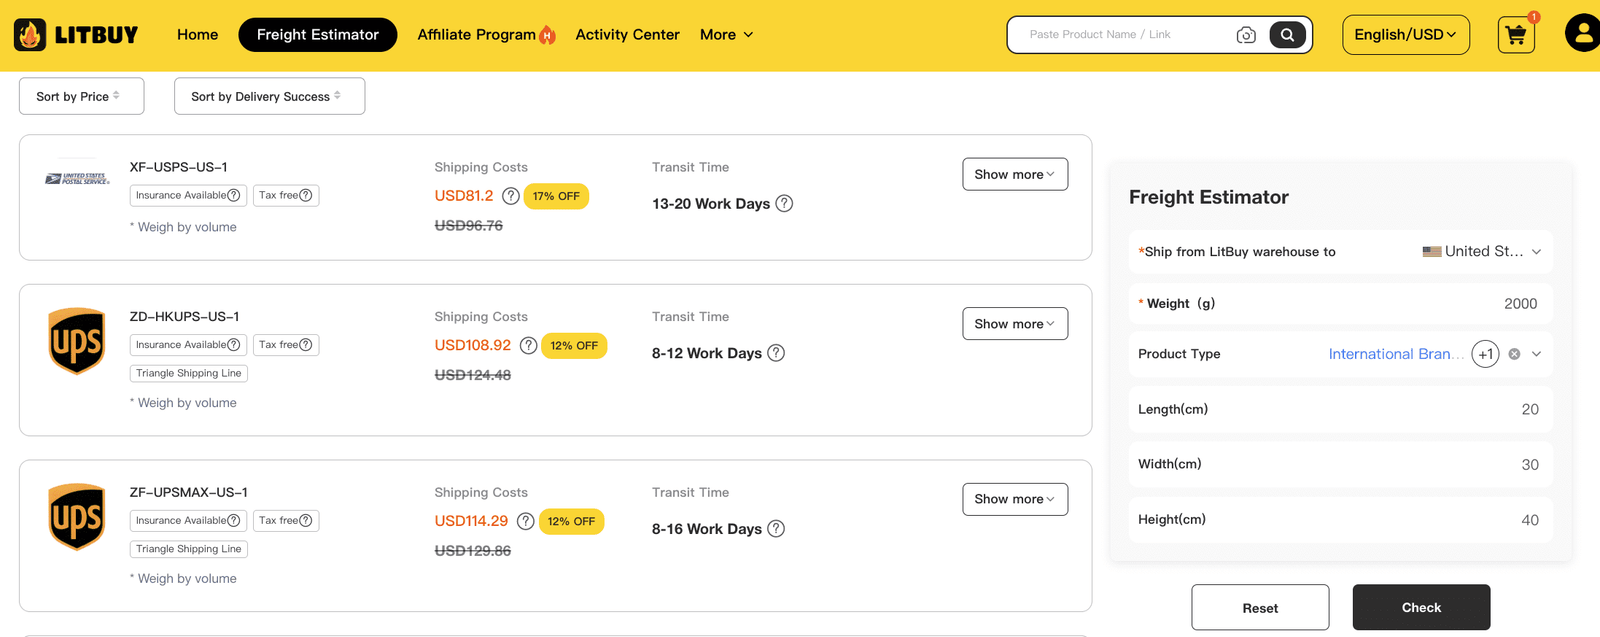
Task: Click help icon beside USD108.92 price
Action: pyautogui.click(x=528, y=346)
